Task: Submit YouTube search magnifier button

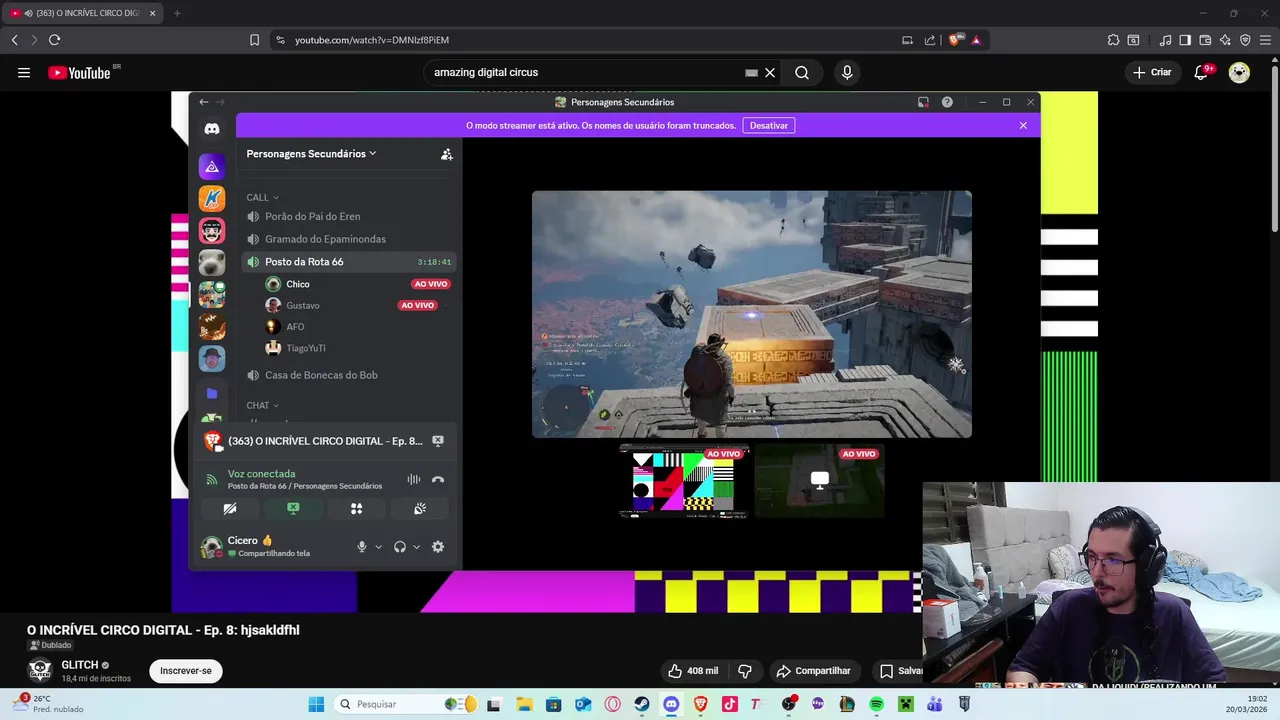Action: pyautogui.click(x=802, y=73)
